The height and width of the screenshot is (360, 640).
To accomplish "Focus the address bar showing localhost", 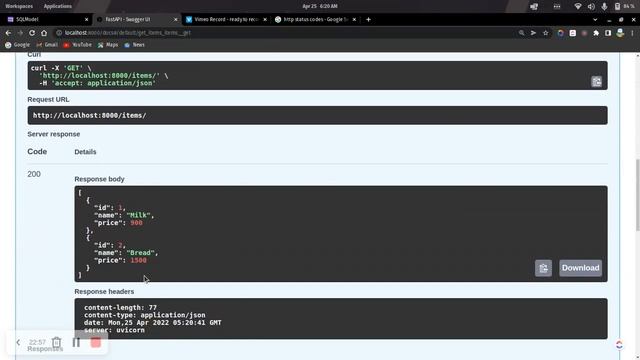I will [x=286, y=33].
